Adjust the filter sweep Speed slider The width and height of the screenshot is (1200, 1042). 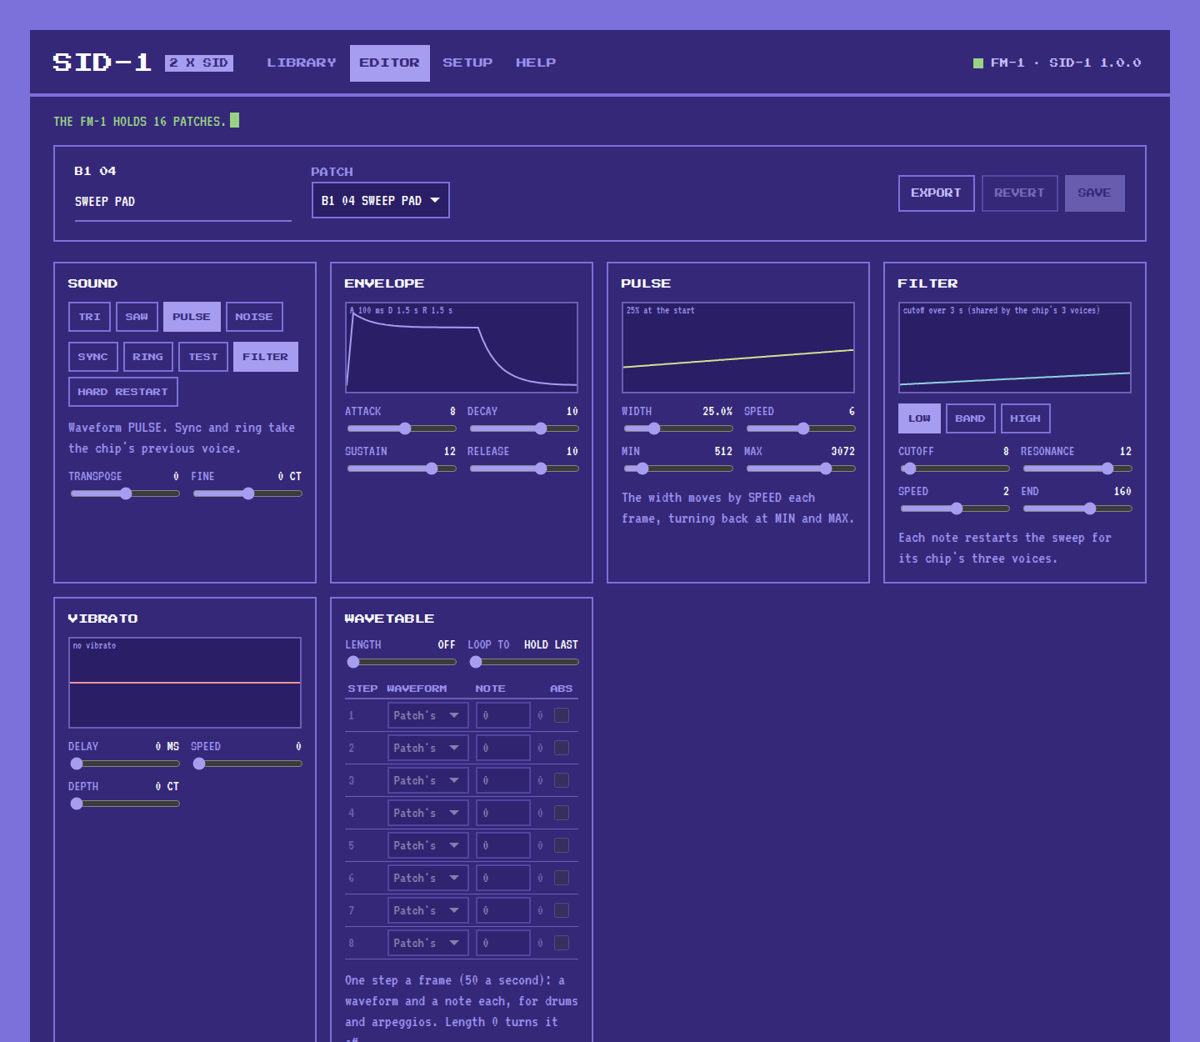pos(955,508)
